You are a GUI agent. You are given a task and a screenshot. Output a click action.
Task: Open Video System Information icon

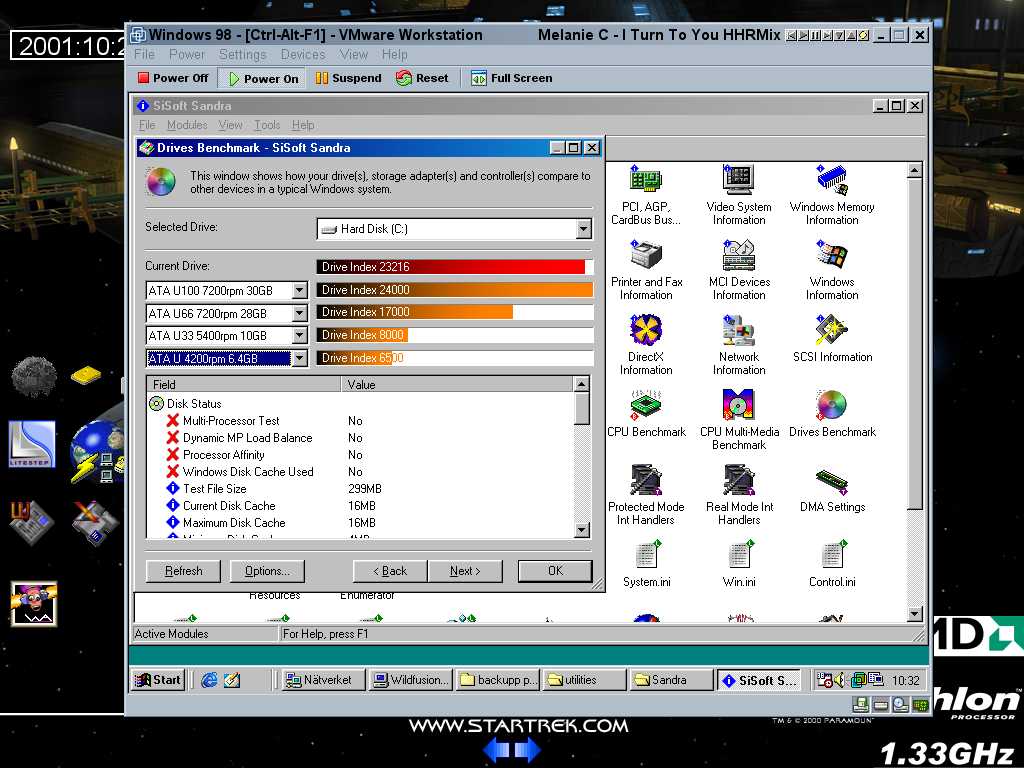click(x=739, y=179)
